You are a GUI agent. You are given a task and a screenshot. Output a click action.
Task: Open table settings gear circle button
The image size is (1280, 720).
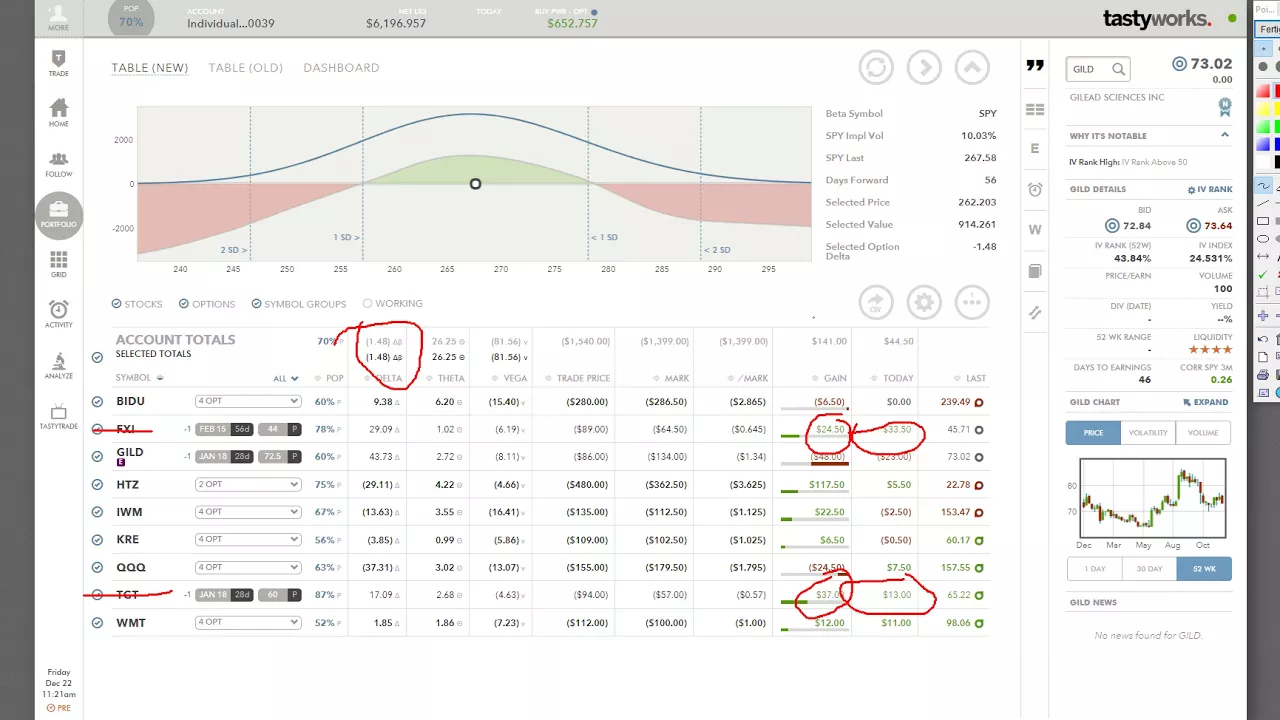(924, 302)
